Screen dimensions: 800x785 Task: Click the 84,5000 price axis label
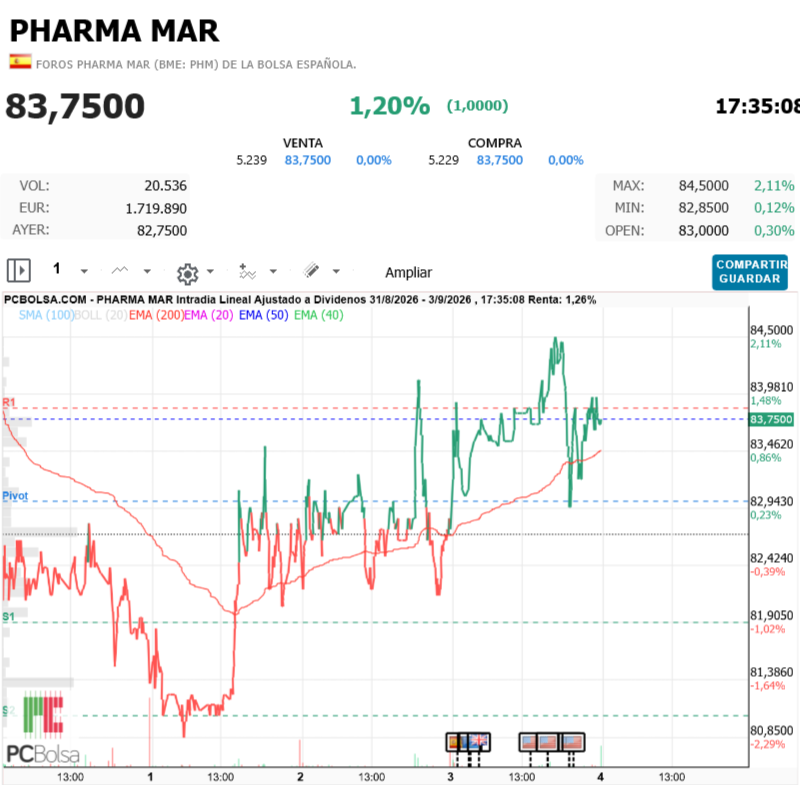tap(771, 330)
